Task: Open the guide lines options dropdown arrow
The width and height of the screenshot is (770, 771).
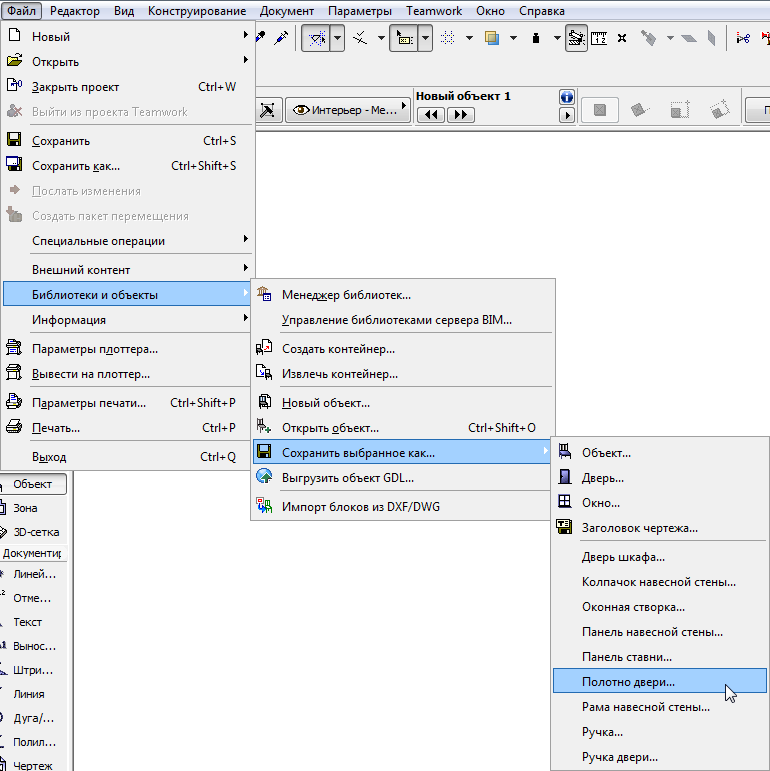Action: pyautogui.click(x=337, y=38)
